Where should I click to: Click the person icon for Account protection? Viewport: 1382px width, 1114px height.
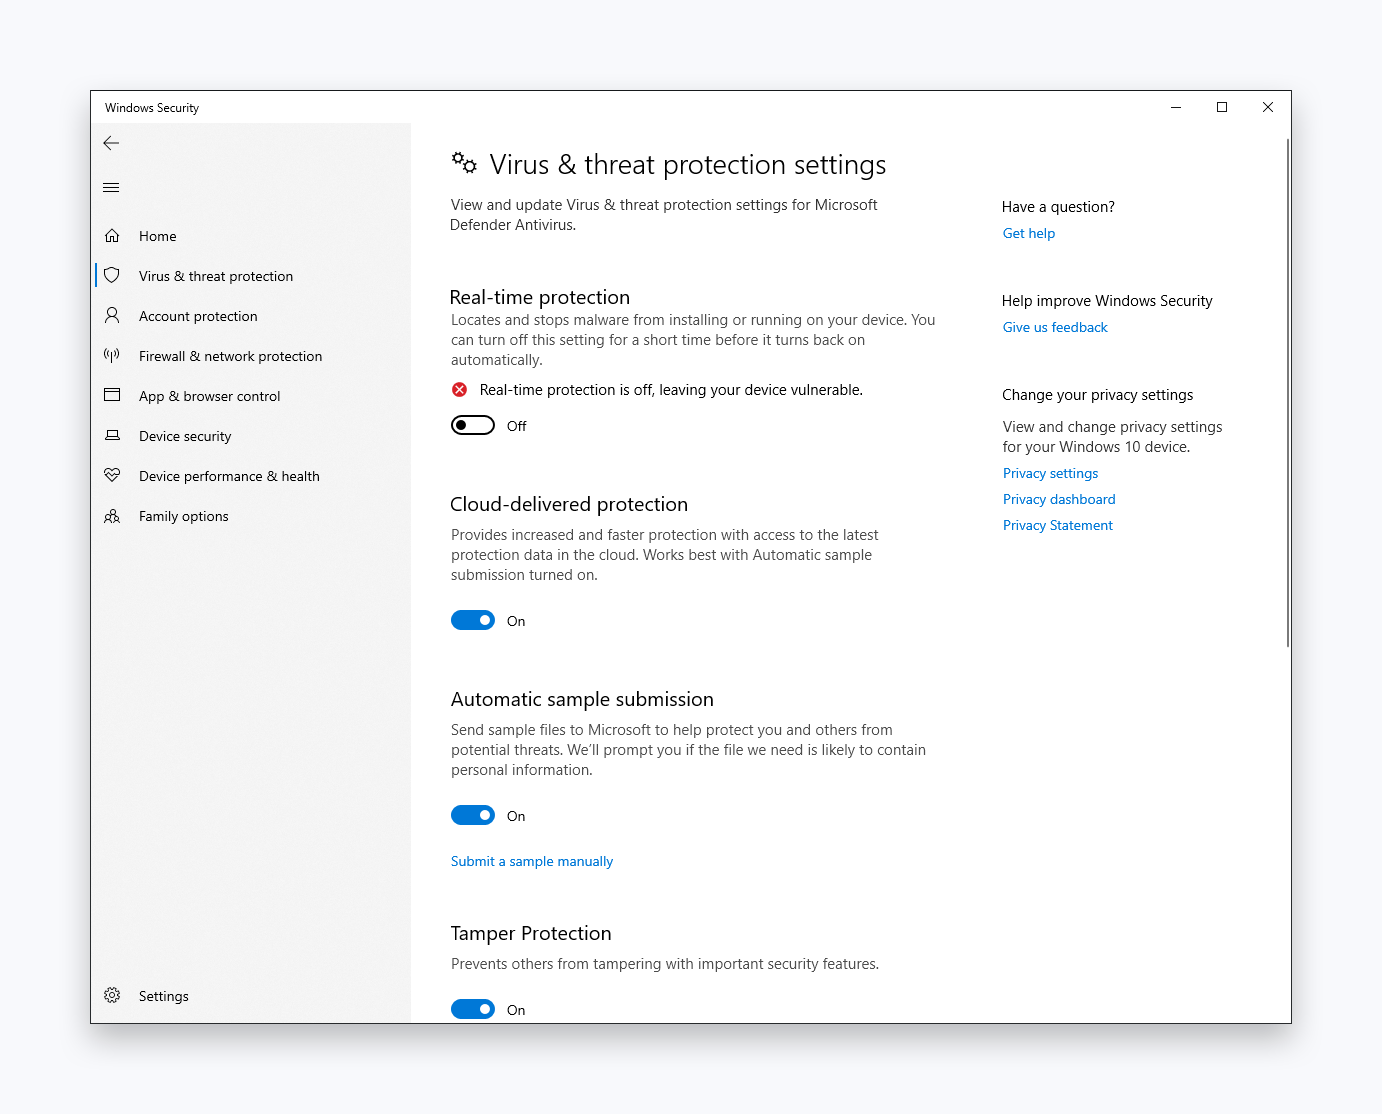click(112, 315)
